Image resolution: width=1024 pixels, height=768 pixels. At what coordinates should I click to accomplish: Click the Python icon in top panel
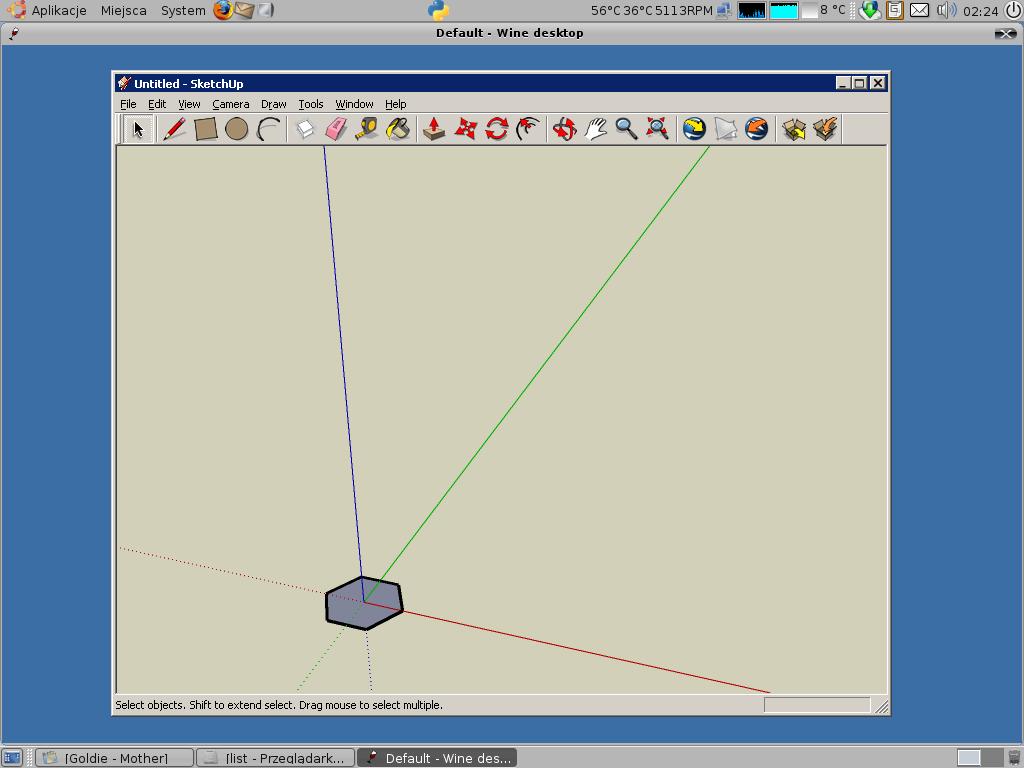[x=438, y=10]
